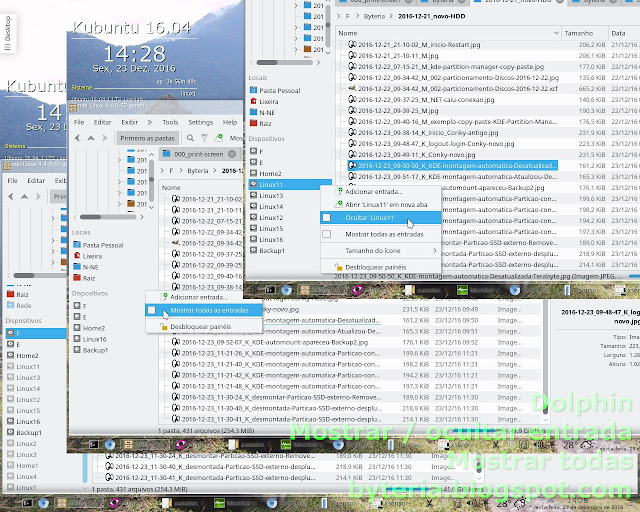Open the Exibir menu in the 000_print-screen window
Viewport: 640px width, 512px height.
(129, 122)
